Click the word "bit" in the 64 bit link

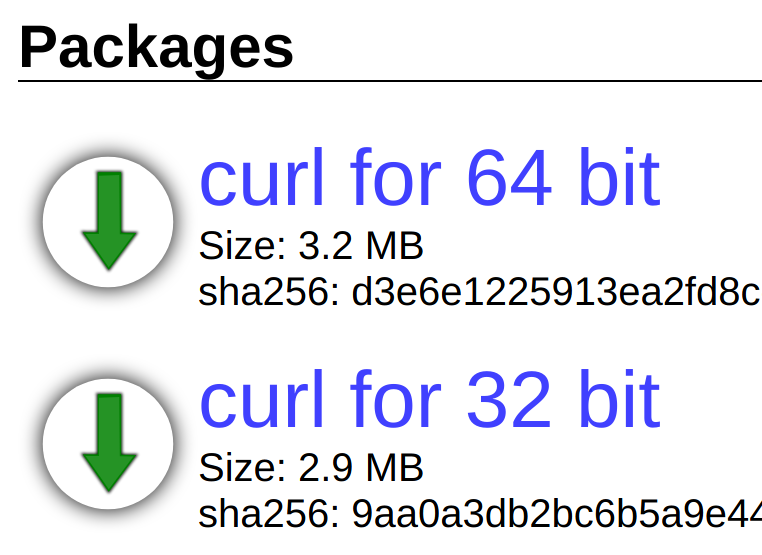[x=621, y=179]
